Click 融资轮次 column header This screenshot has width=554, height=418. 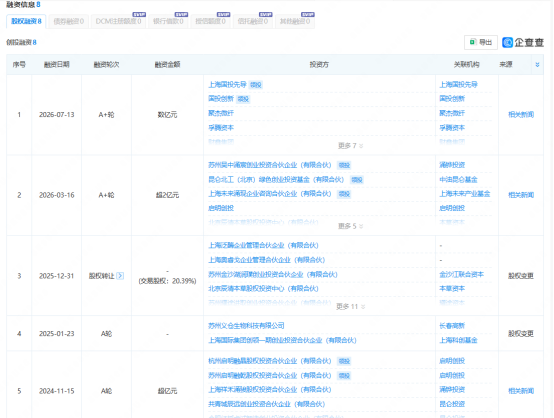(x=106, y=64)
